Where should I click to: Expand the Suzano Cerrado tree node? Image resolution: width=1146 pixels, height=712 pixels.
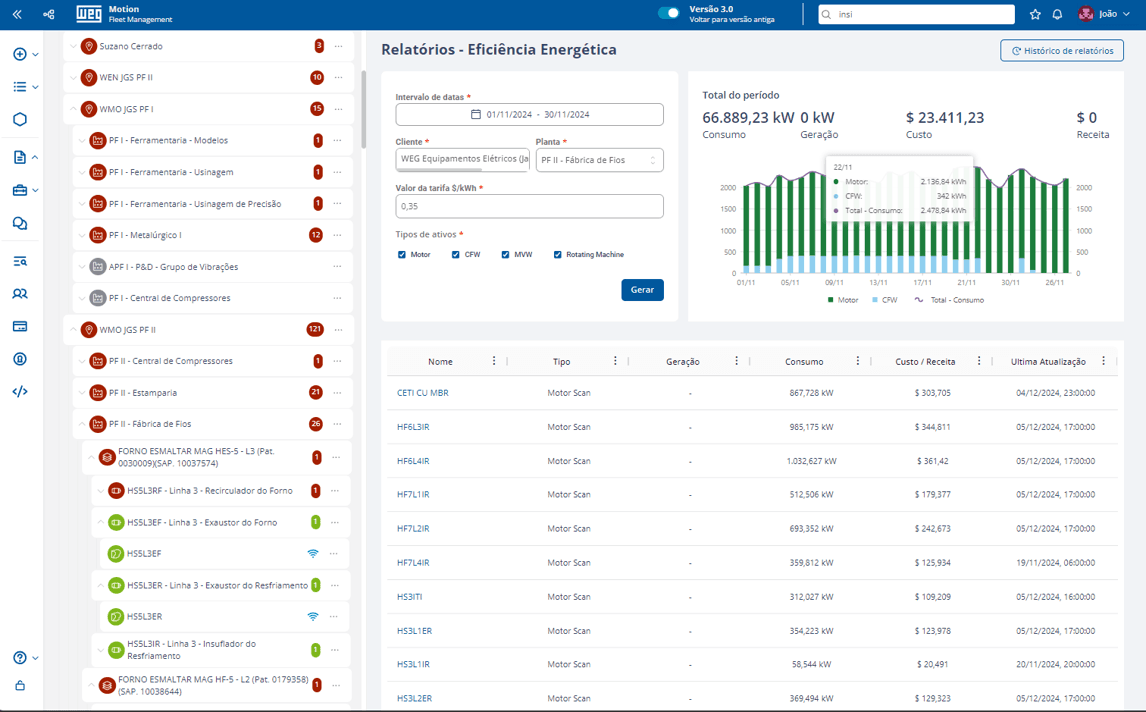[x=73, y=46]
